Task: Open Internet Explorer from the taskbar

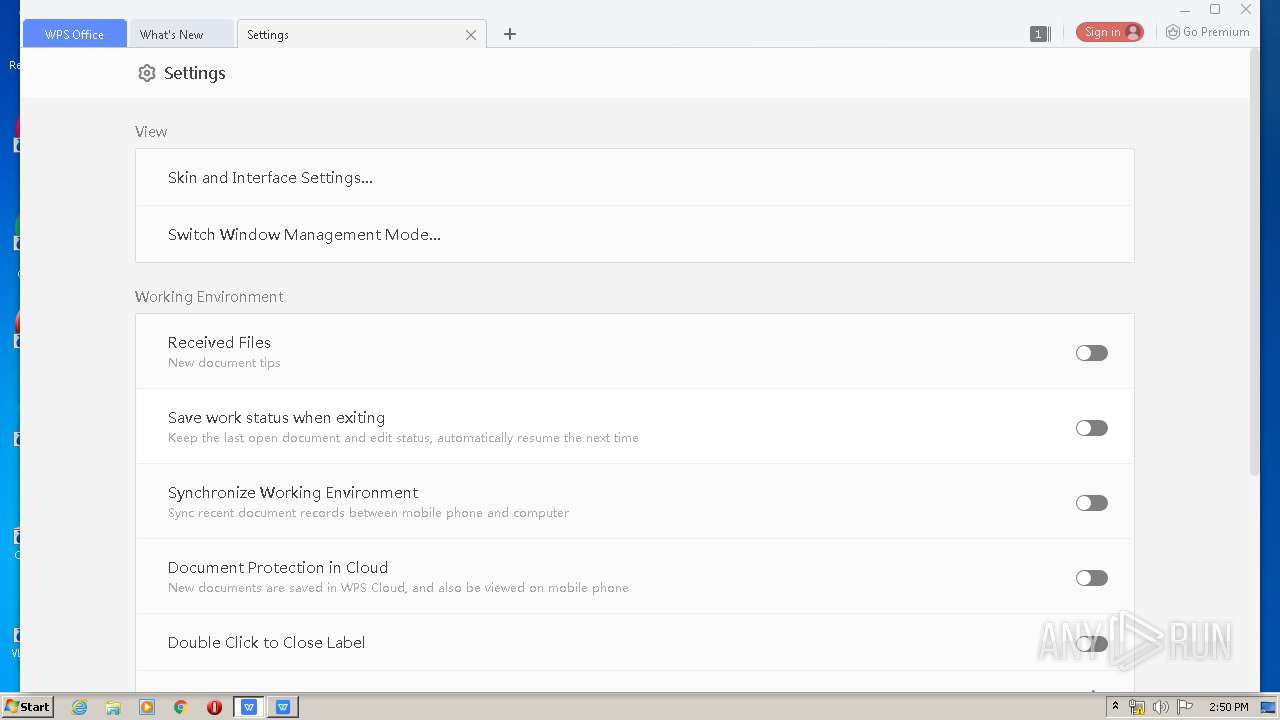Action: click(79, 707)
